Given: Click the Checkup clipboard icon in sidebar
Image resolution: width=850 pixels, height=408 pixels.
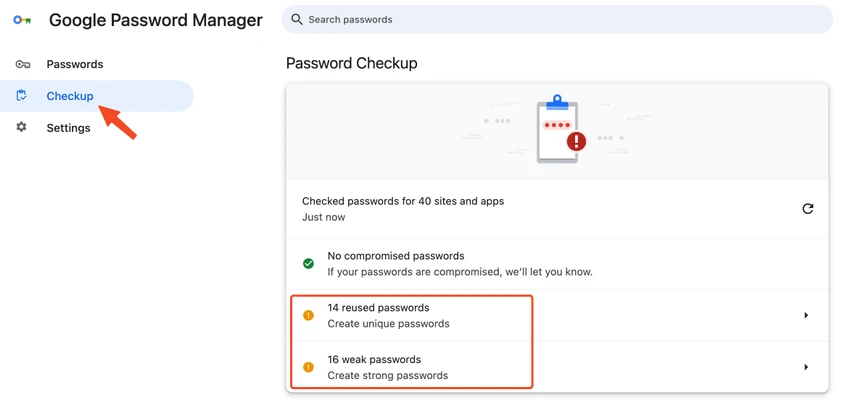Looking at the screenshot, I should (x=22, y=96).
